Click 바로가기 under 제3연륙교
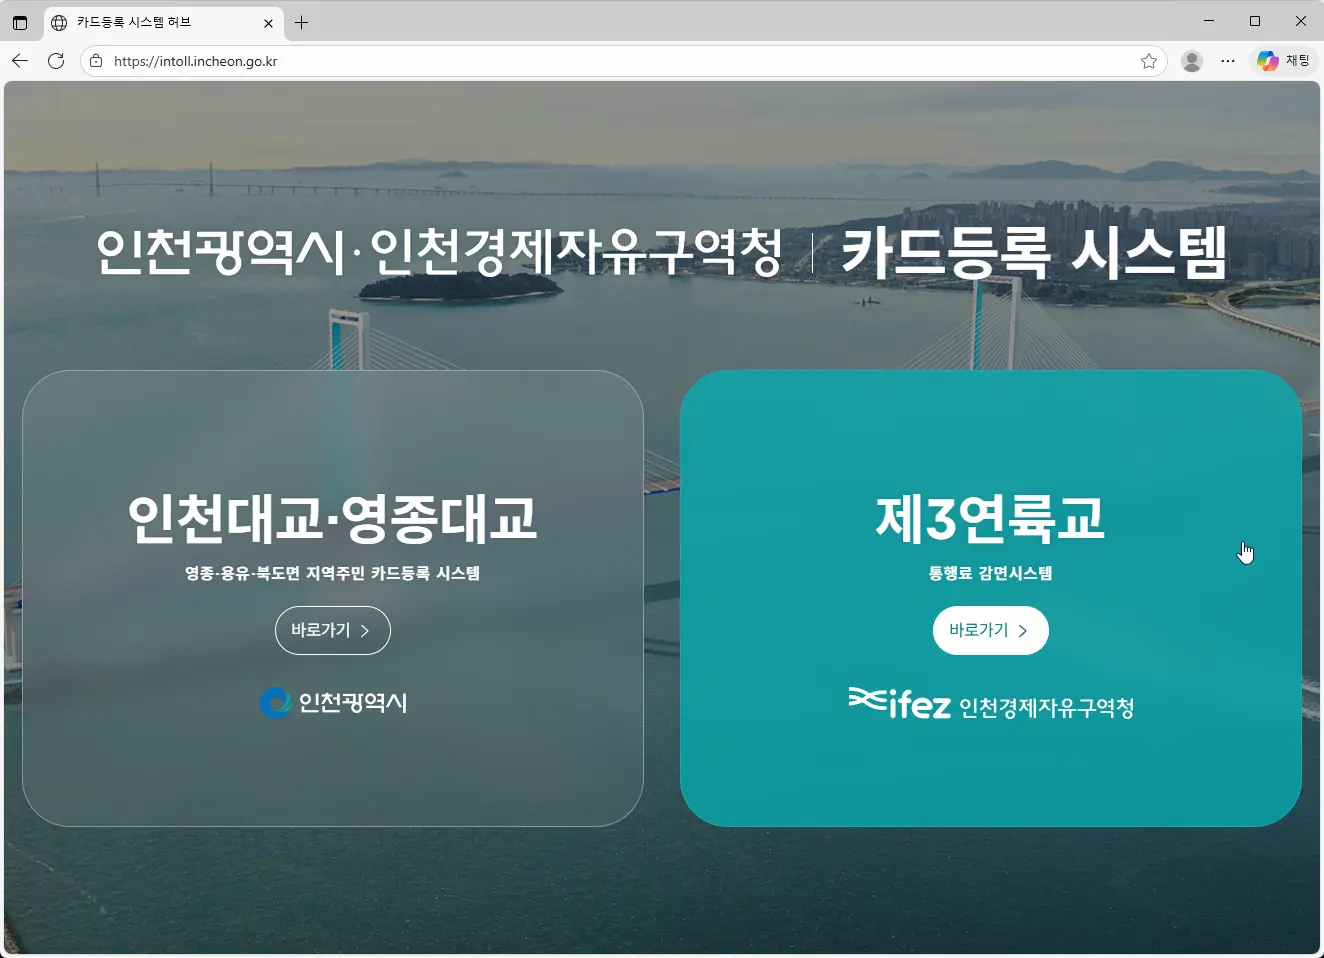 tap(991, 630)
